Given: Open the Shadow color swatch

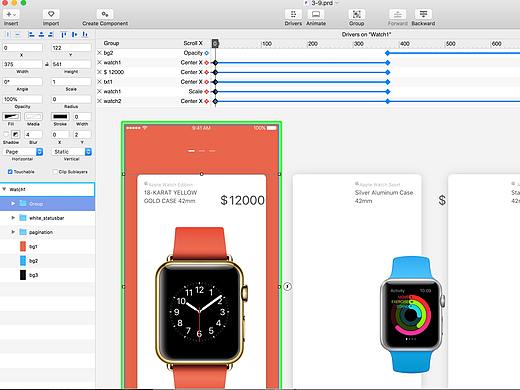Looking at the screenshot, I should [16, 134].
